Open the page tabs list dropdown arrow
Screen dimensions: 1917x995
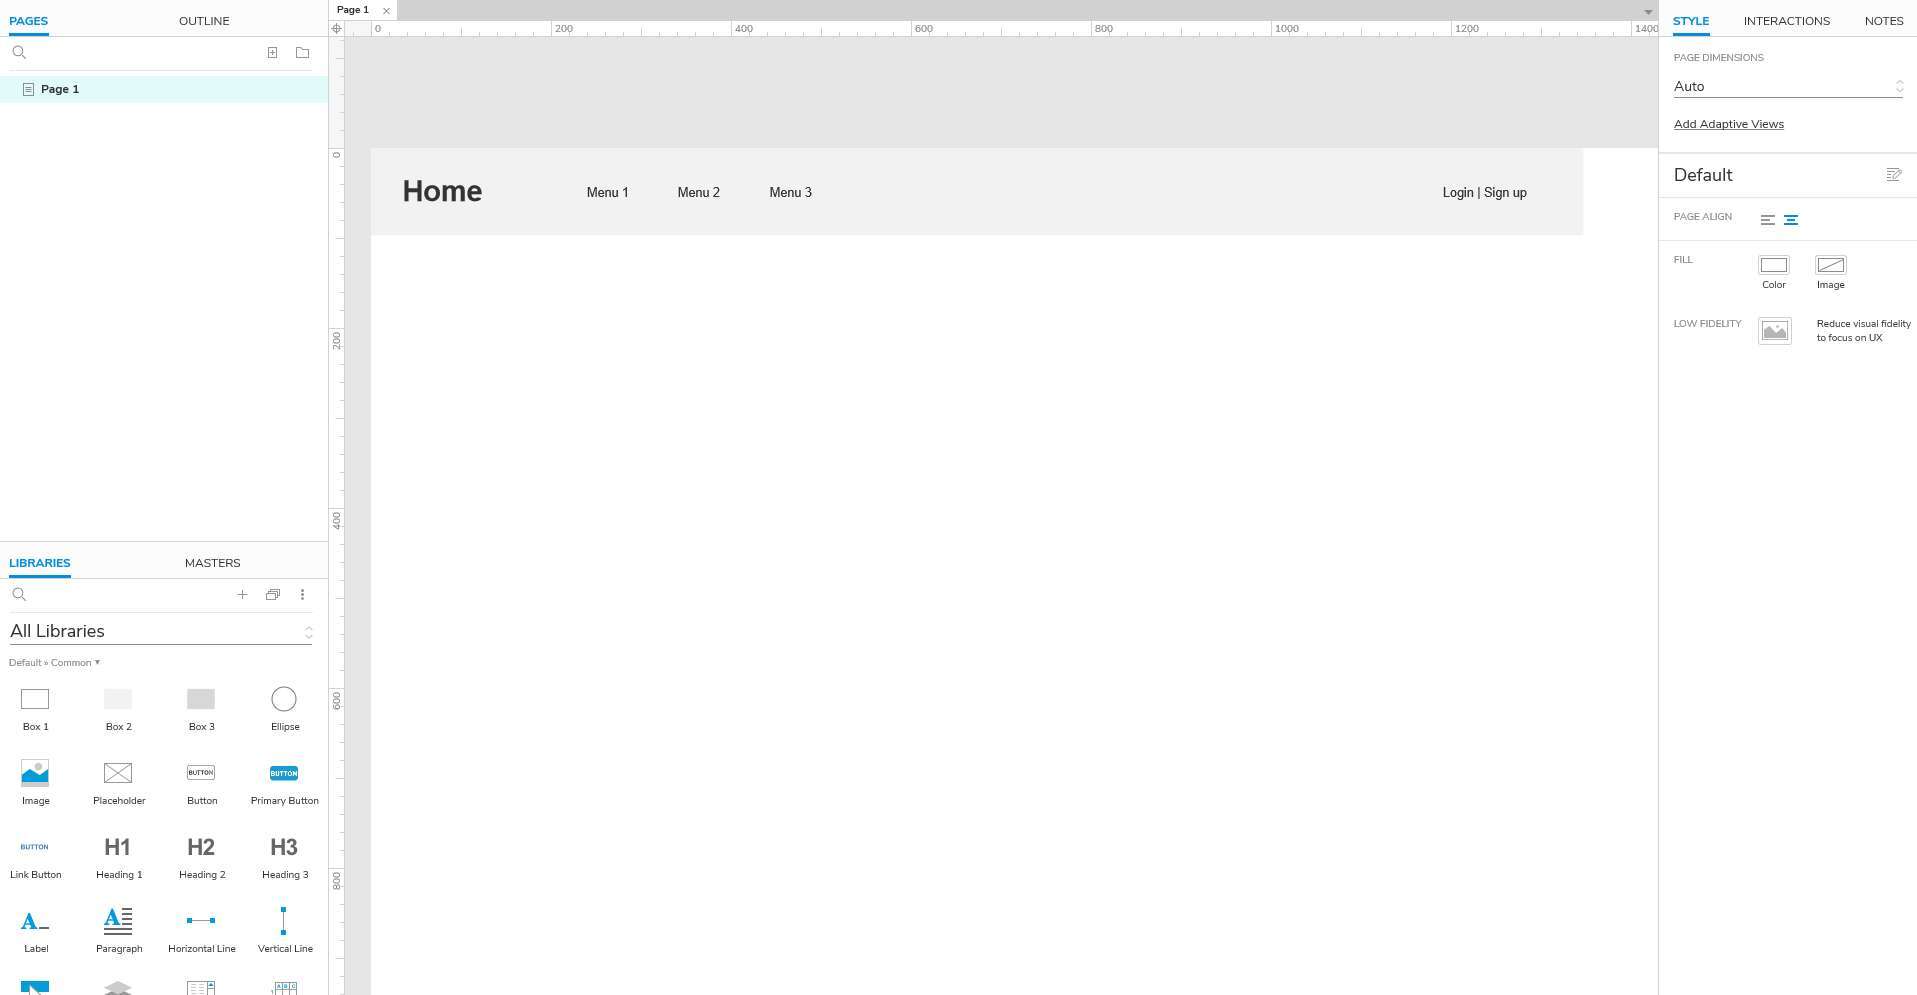(1647, 12)
